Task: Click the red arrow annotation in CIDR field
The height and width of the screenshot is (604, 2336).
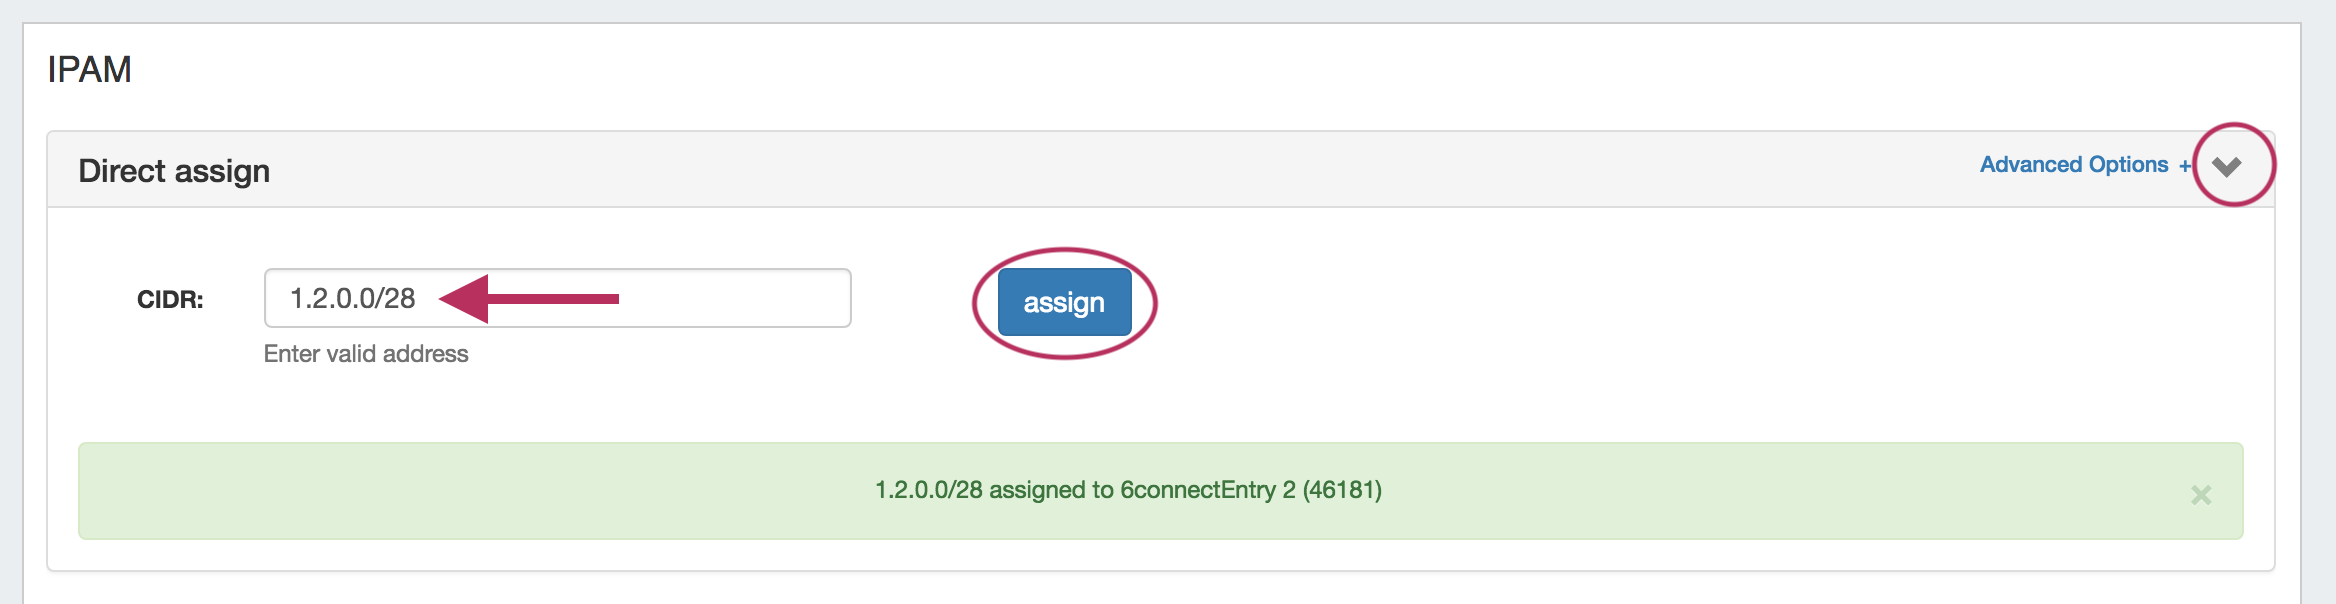Action: [530, 298]
